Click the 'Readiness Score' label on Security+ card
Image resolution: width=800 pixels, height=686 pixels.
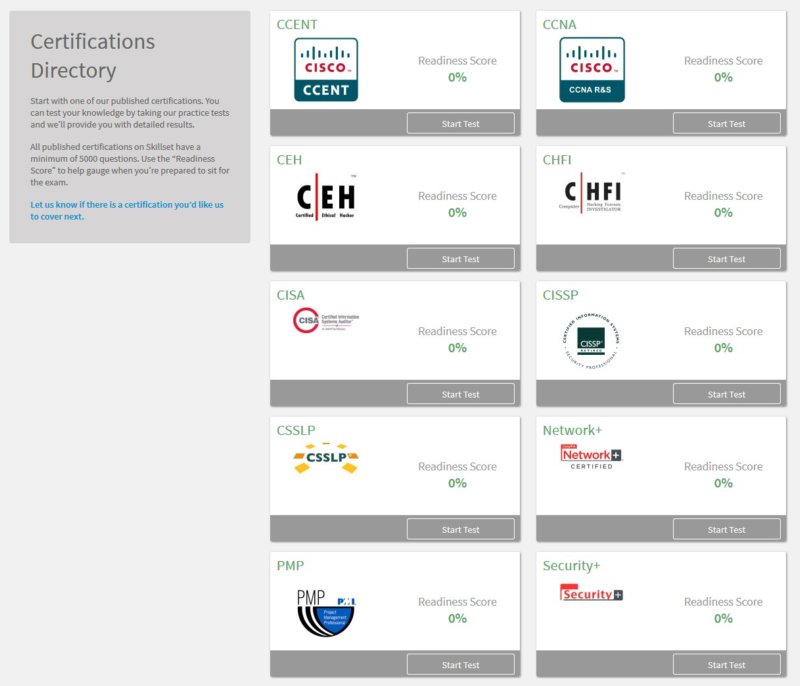723,602
